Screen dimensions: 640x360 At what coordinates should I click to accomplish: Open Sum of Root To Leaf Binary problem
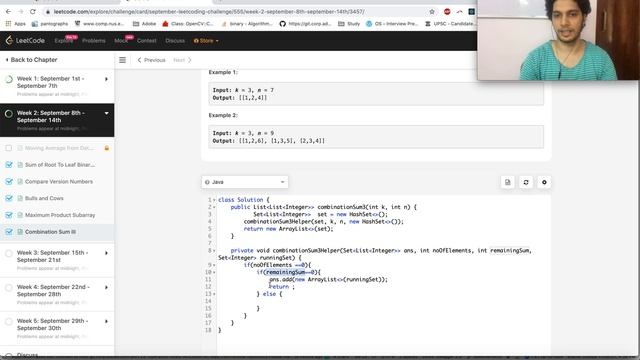[60, 165]
